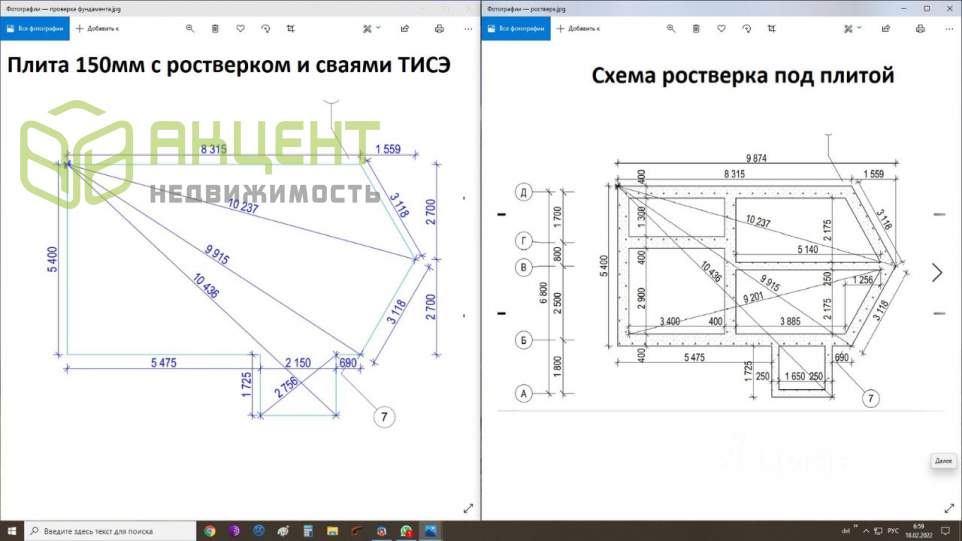Open the Windows Start menu
Image resolution: width=962 pixels, height=541 pixels.
click(x=10, y=531)
